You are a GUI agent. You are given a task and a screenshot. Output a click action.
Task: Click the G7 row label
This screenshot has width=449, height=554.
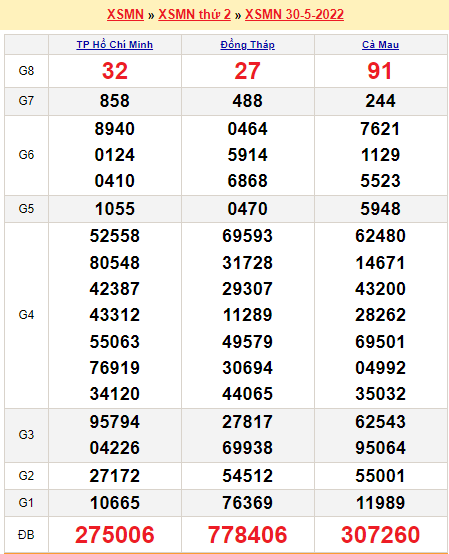click(26, 101)
